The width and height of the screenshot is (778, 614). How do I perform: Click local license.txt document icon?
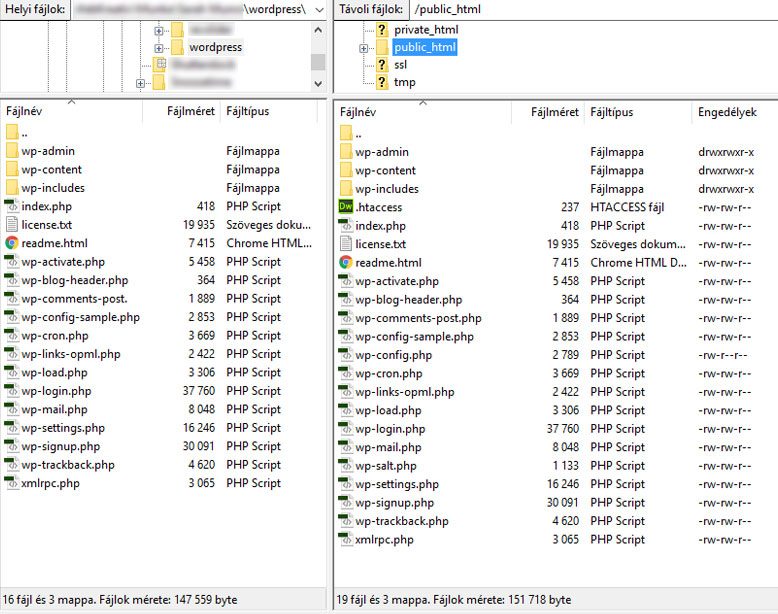point(11,224)
